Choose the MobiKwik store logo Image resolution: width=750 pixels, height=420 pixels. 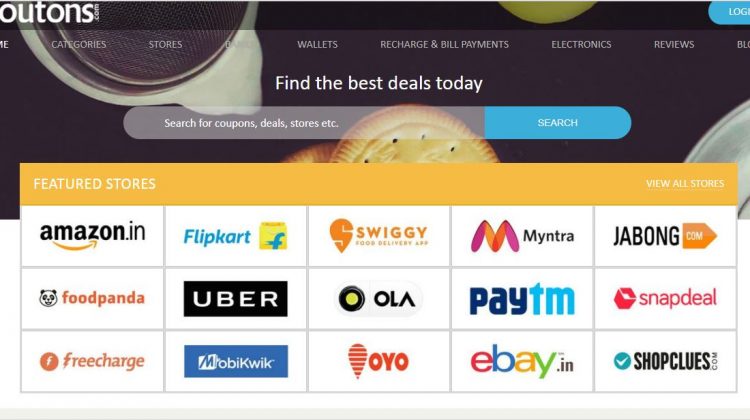[235, 361]
